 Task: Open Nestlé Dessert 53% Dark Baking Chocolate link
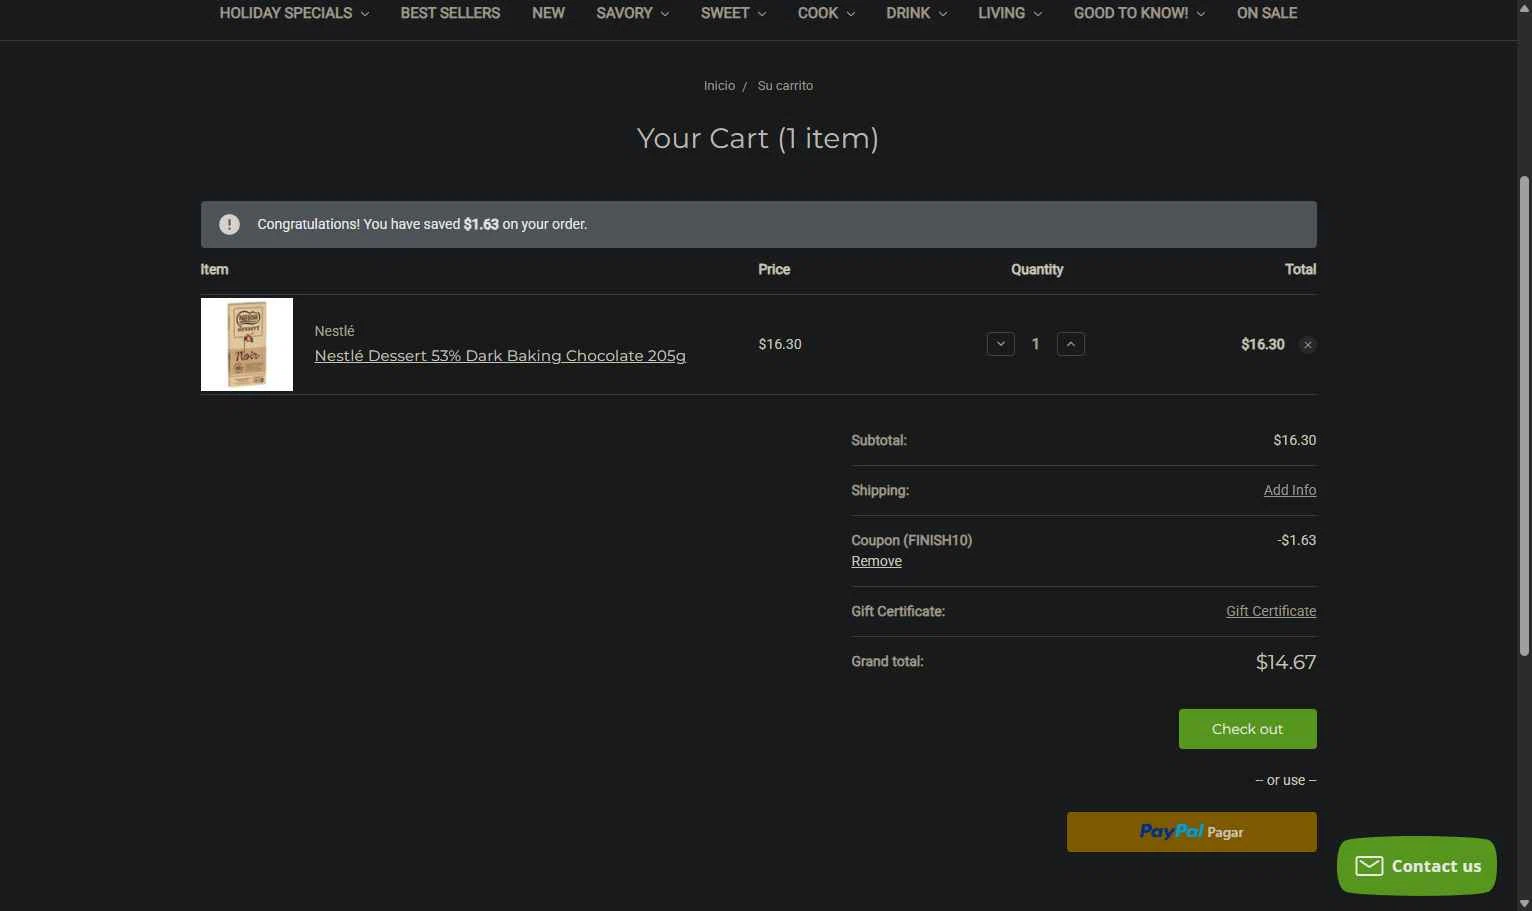(x=500, y=356)
